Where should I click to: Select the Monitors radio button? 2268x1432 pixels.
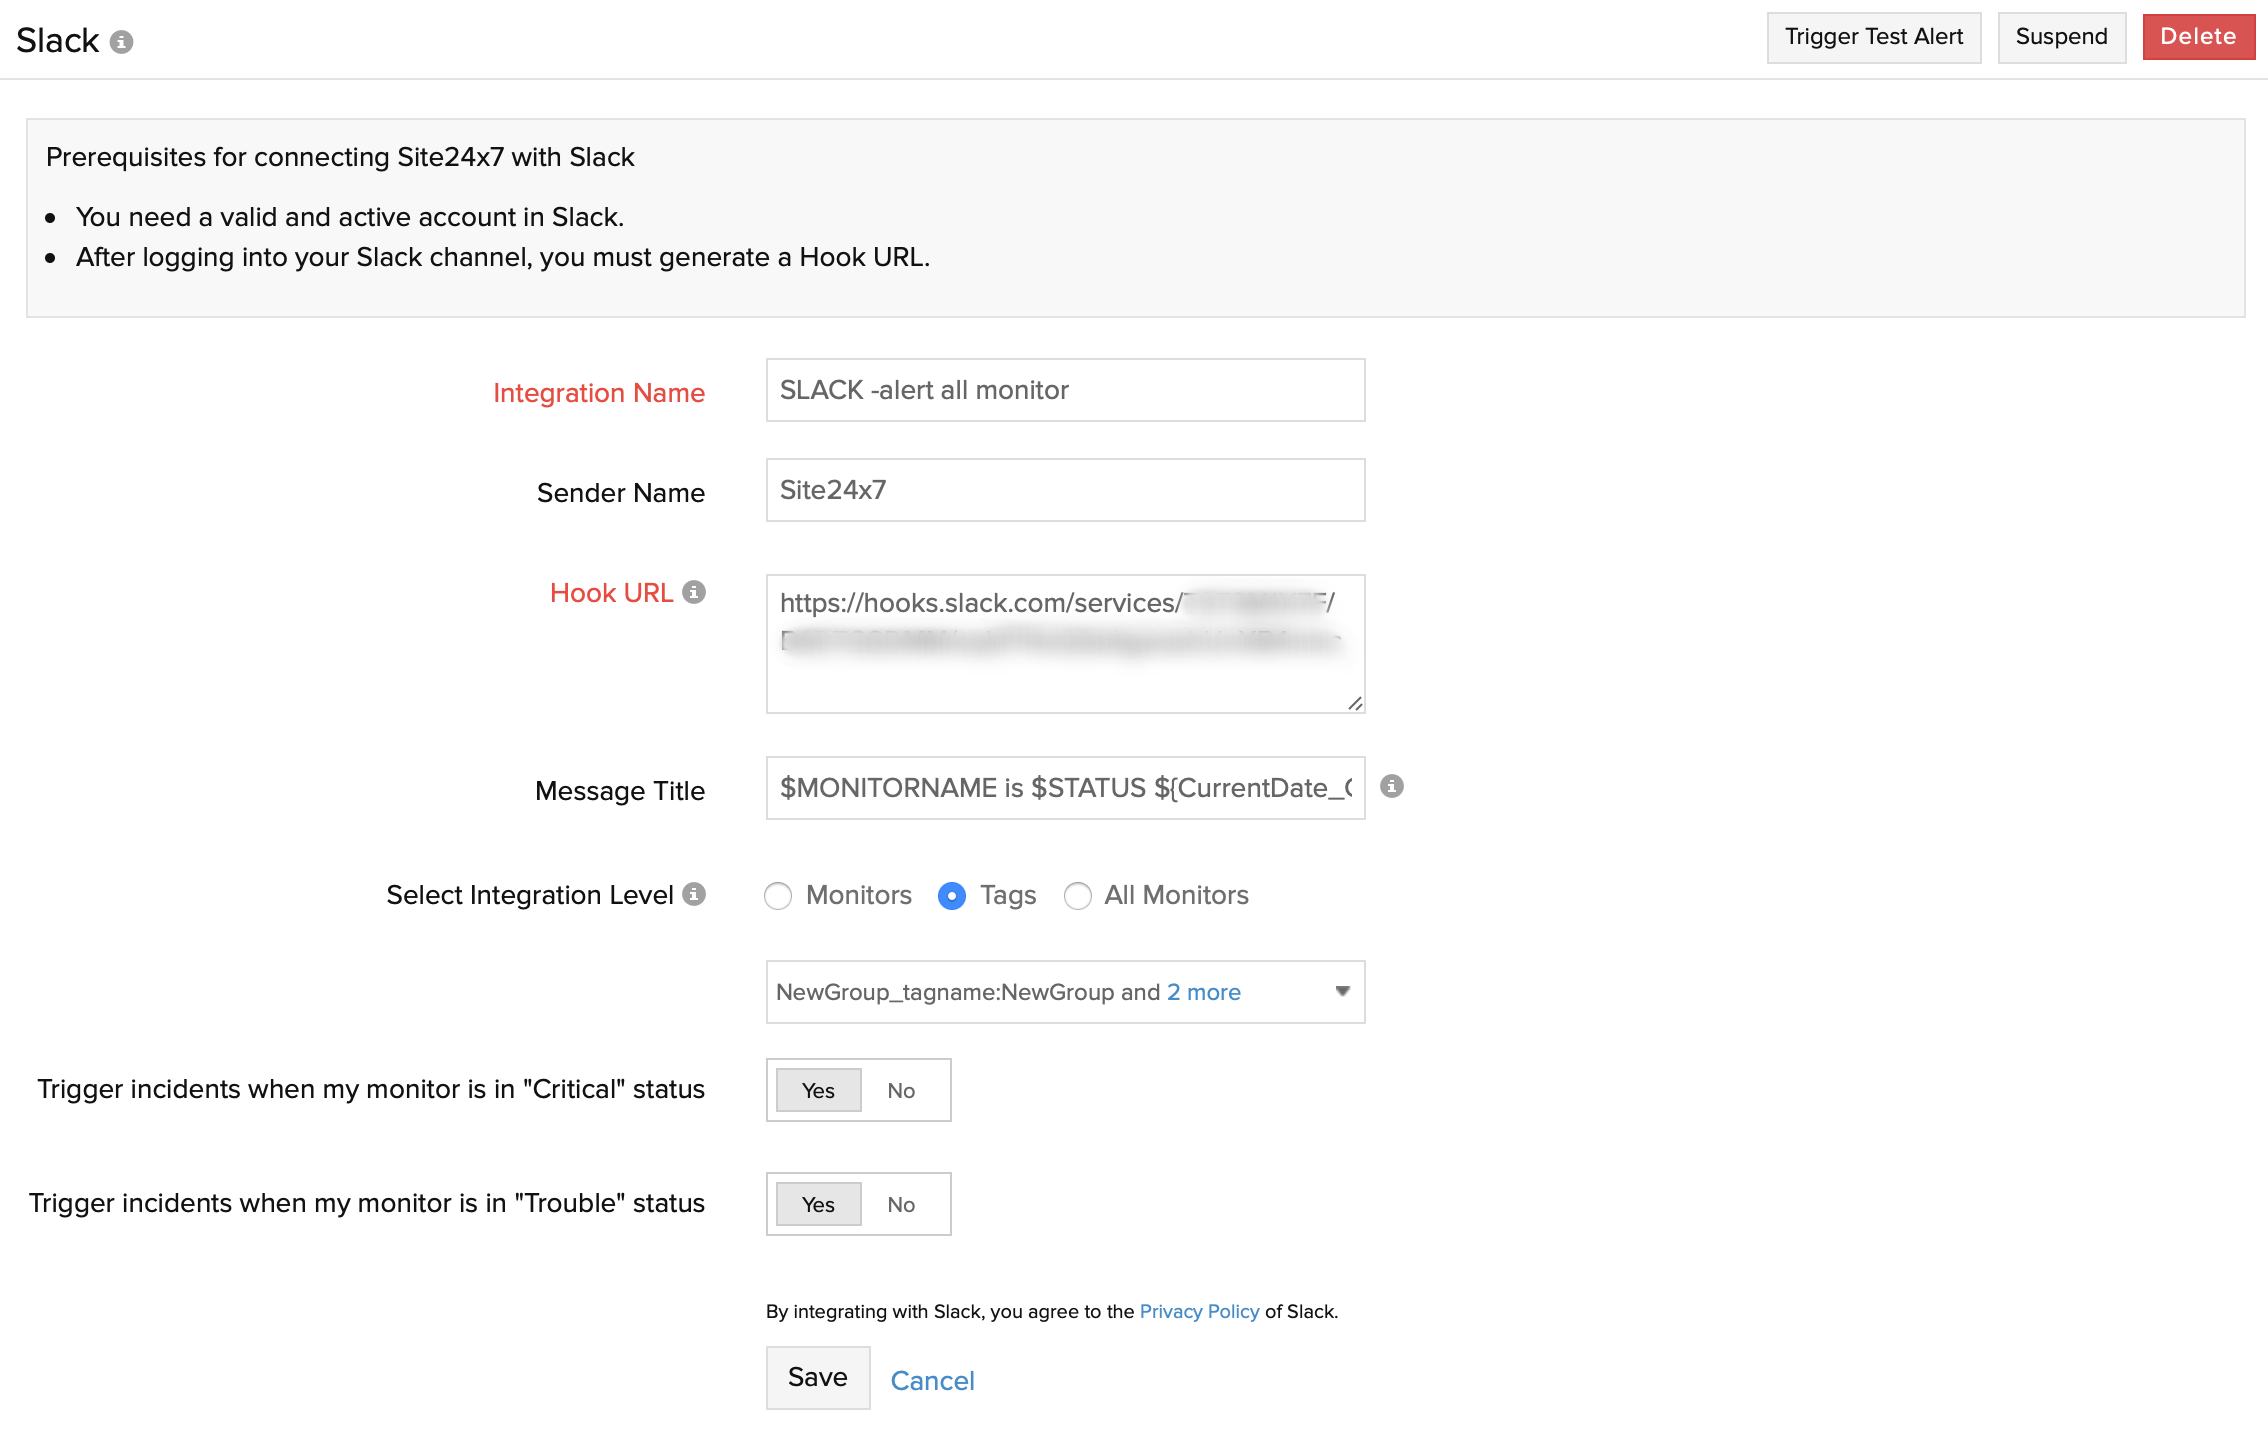point(778,895)
